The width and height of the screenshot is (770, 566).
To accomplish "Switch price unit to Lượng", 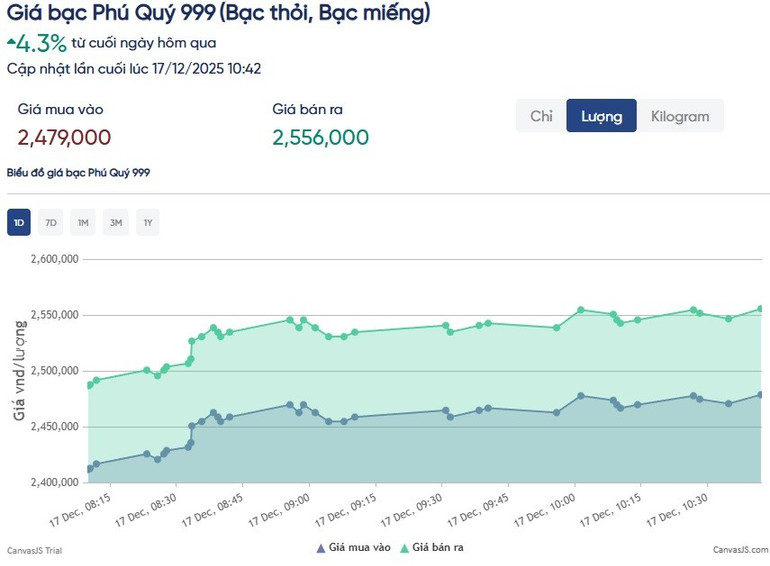I will pyautogui.click(x=602, y=116).
